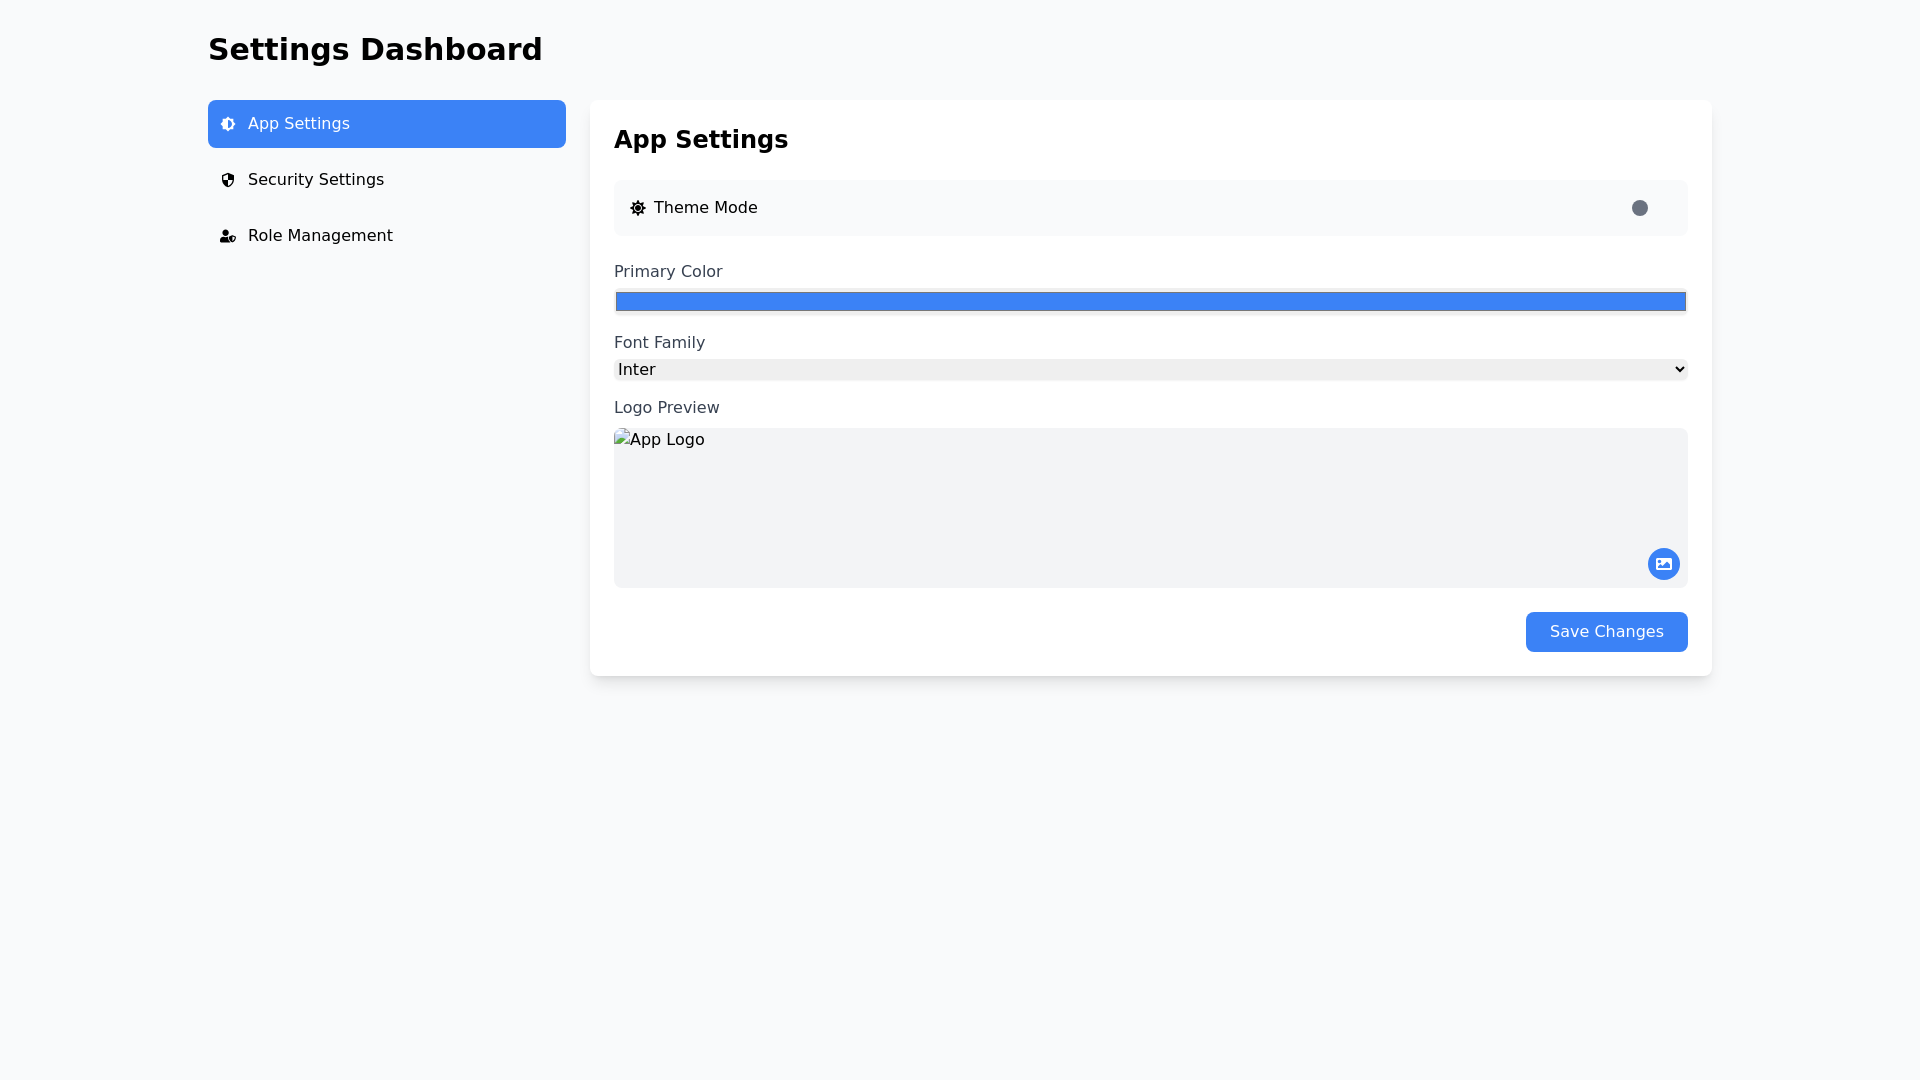Screen dimensions: 1920x1080
Task: Click the broken App Logo image icon
Action: click(621, 439)
